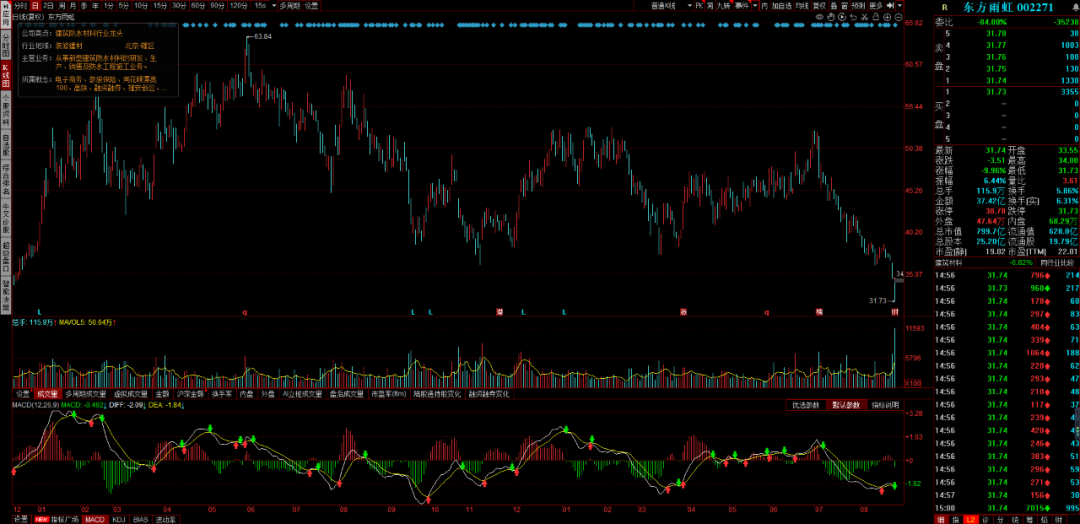1080x524 pixels.
Task: Click the 事件 events button
Action: click(742, 6)
